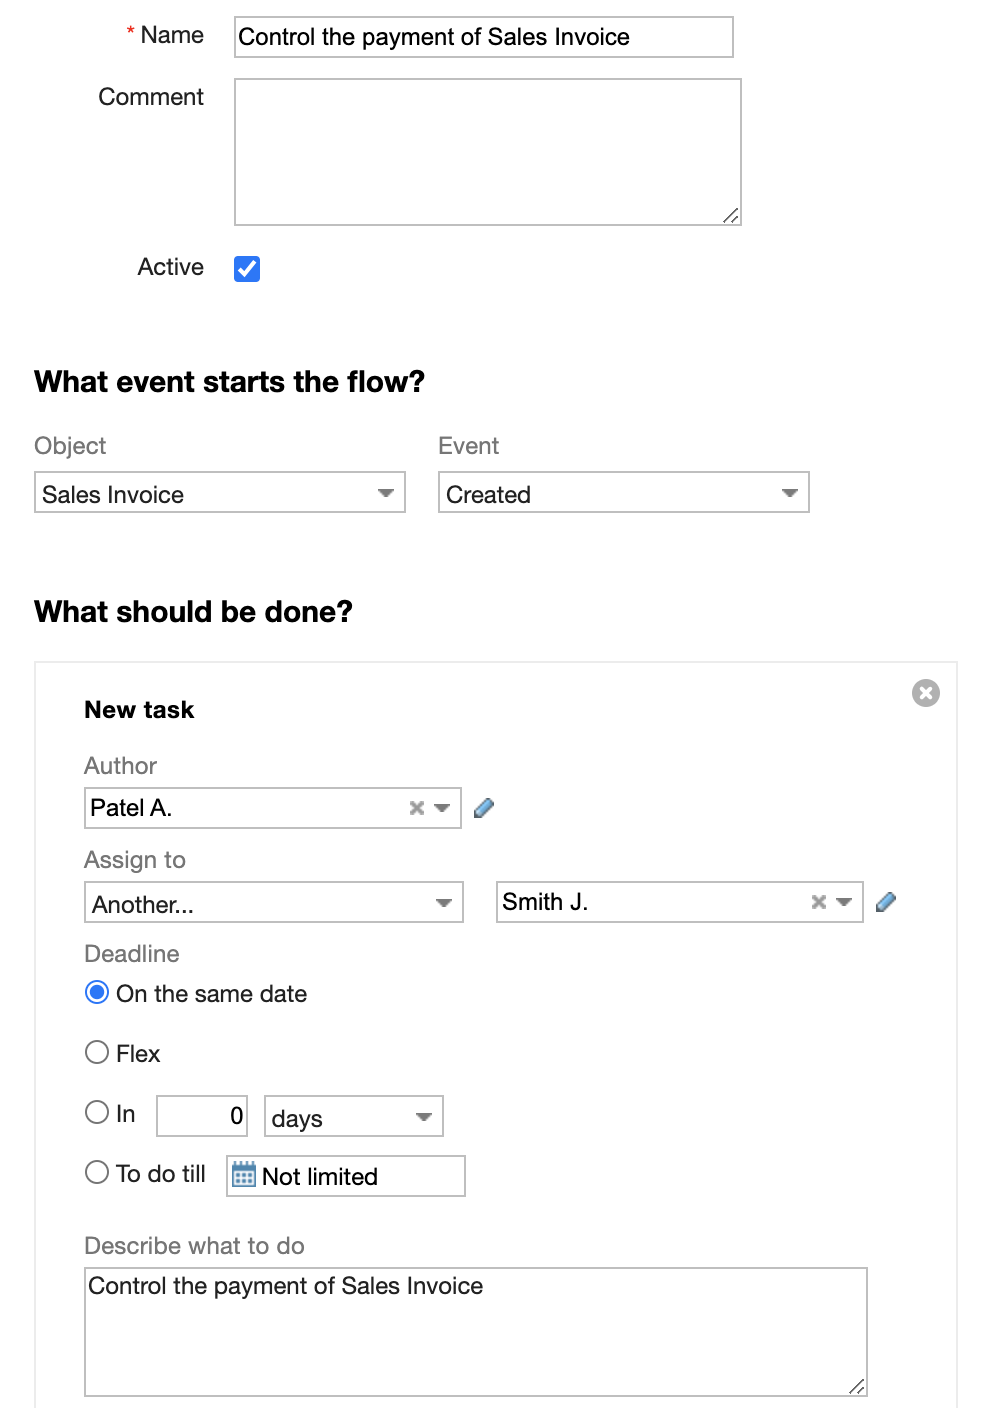Edit Author Patel A. with pencil icon
This screenshot has width=982, height=1408.
484,808
